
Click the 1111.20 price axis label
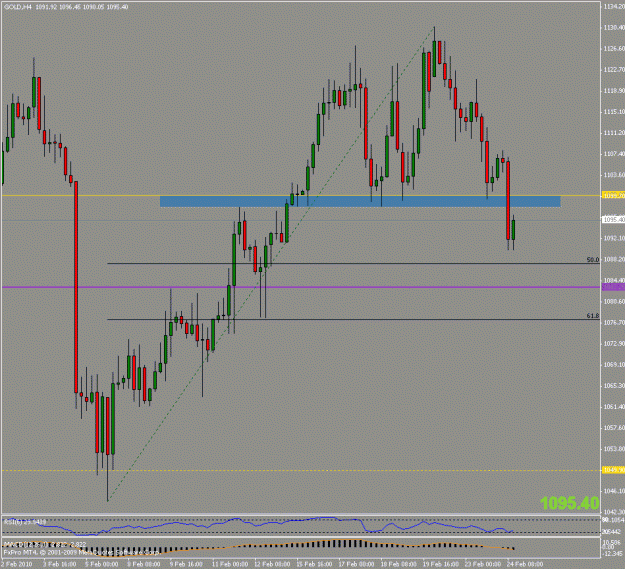pyautogui.click(x=614, y=133)
